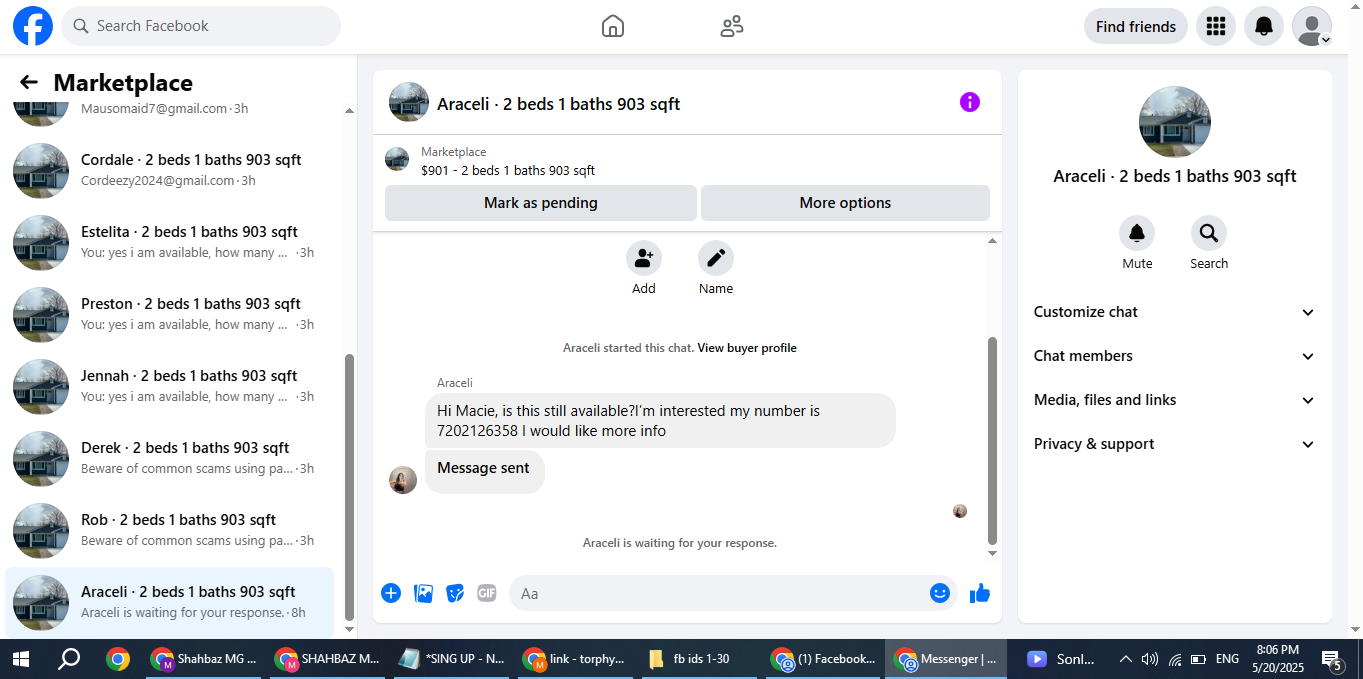The height and width of the screenshot is (679, 1363).
Task: Open the emoji picker in message box
Action: coord(940,593)
